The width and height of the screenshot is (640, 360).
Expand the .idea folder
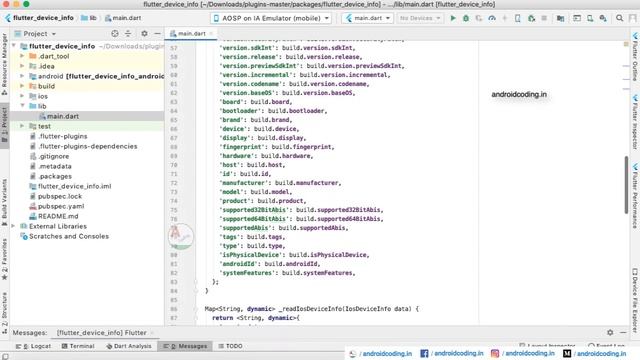[x=22, y=66]
